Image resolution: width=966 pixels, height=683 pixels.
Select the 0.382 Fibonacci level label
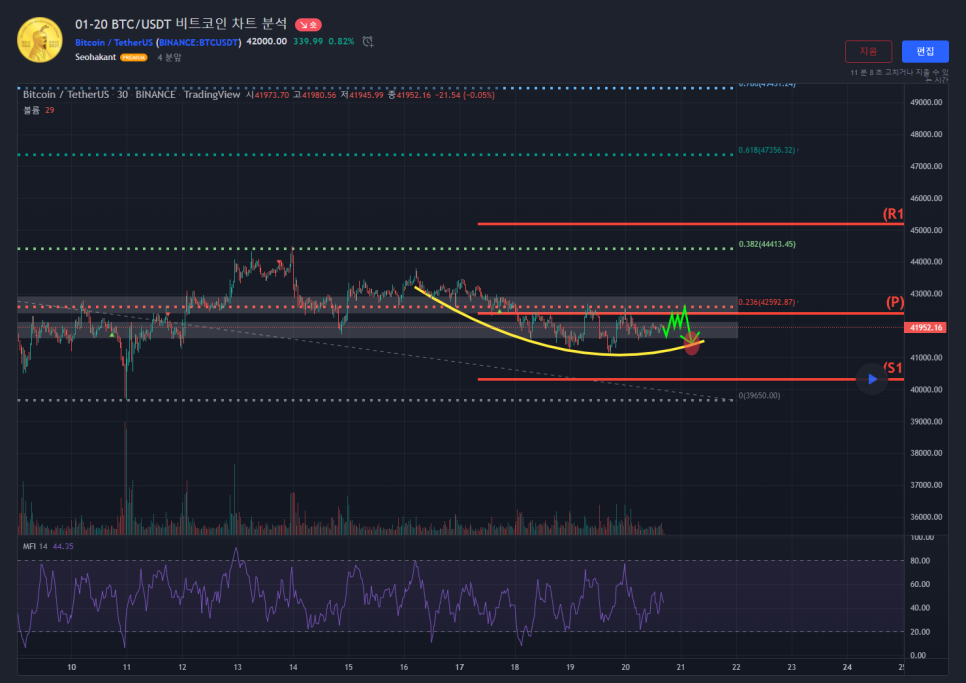click(x=766, y=244)
